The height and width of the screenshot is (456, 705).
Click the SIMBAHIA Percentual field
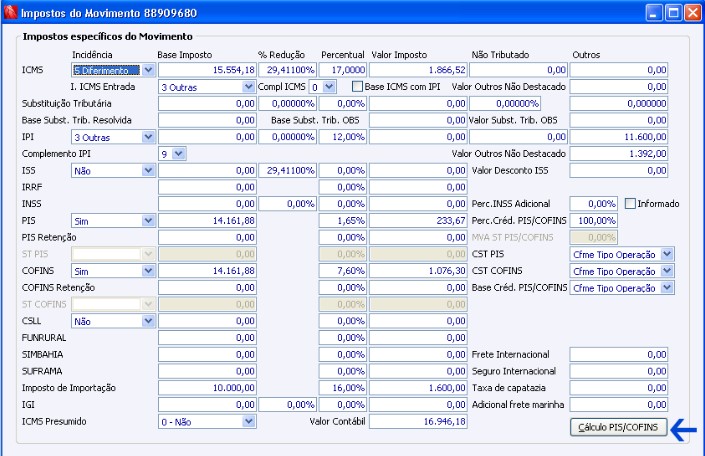(343, 354)
